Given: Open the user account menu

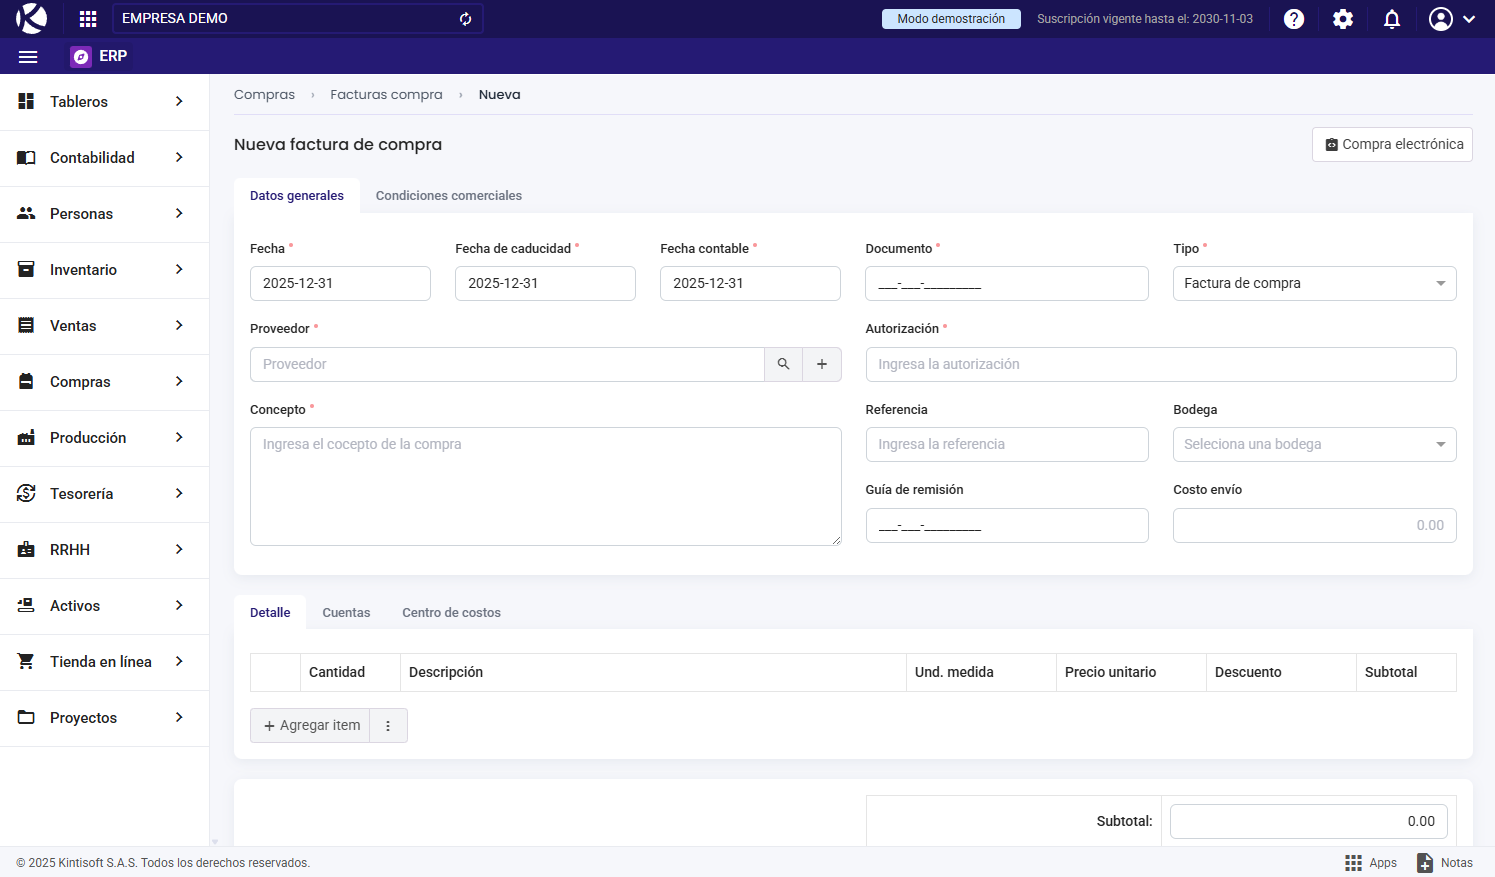Looking at the screenshot, I should point(1452,19).
